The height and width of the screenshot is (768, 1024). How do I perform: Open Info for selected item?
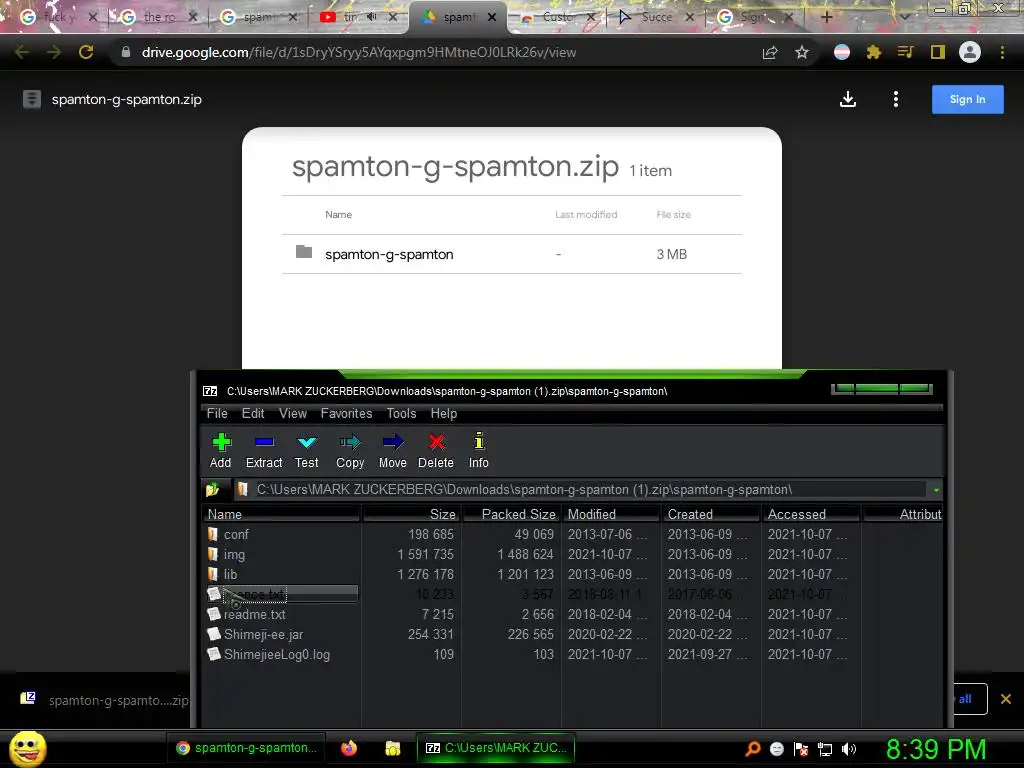click(479, 451)
